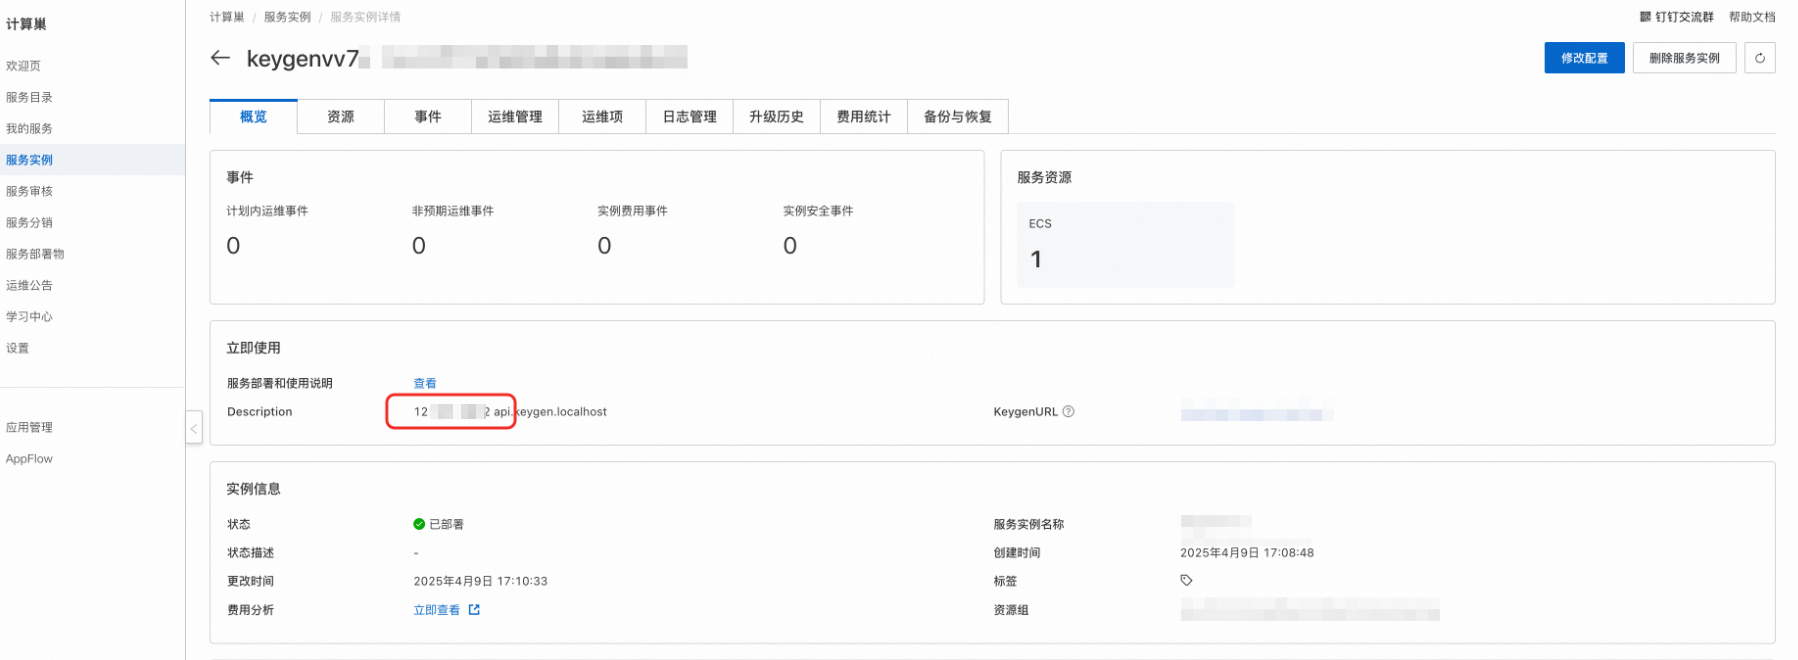1798x660 pixels.
Task: Open 我的服务 in the sidebar
Action: coord(29,128)
